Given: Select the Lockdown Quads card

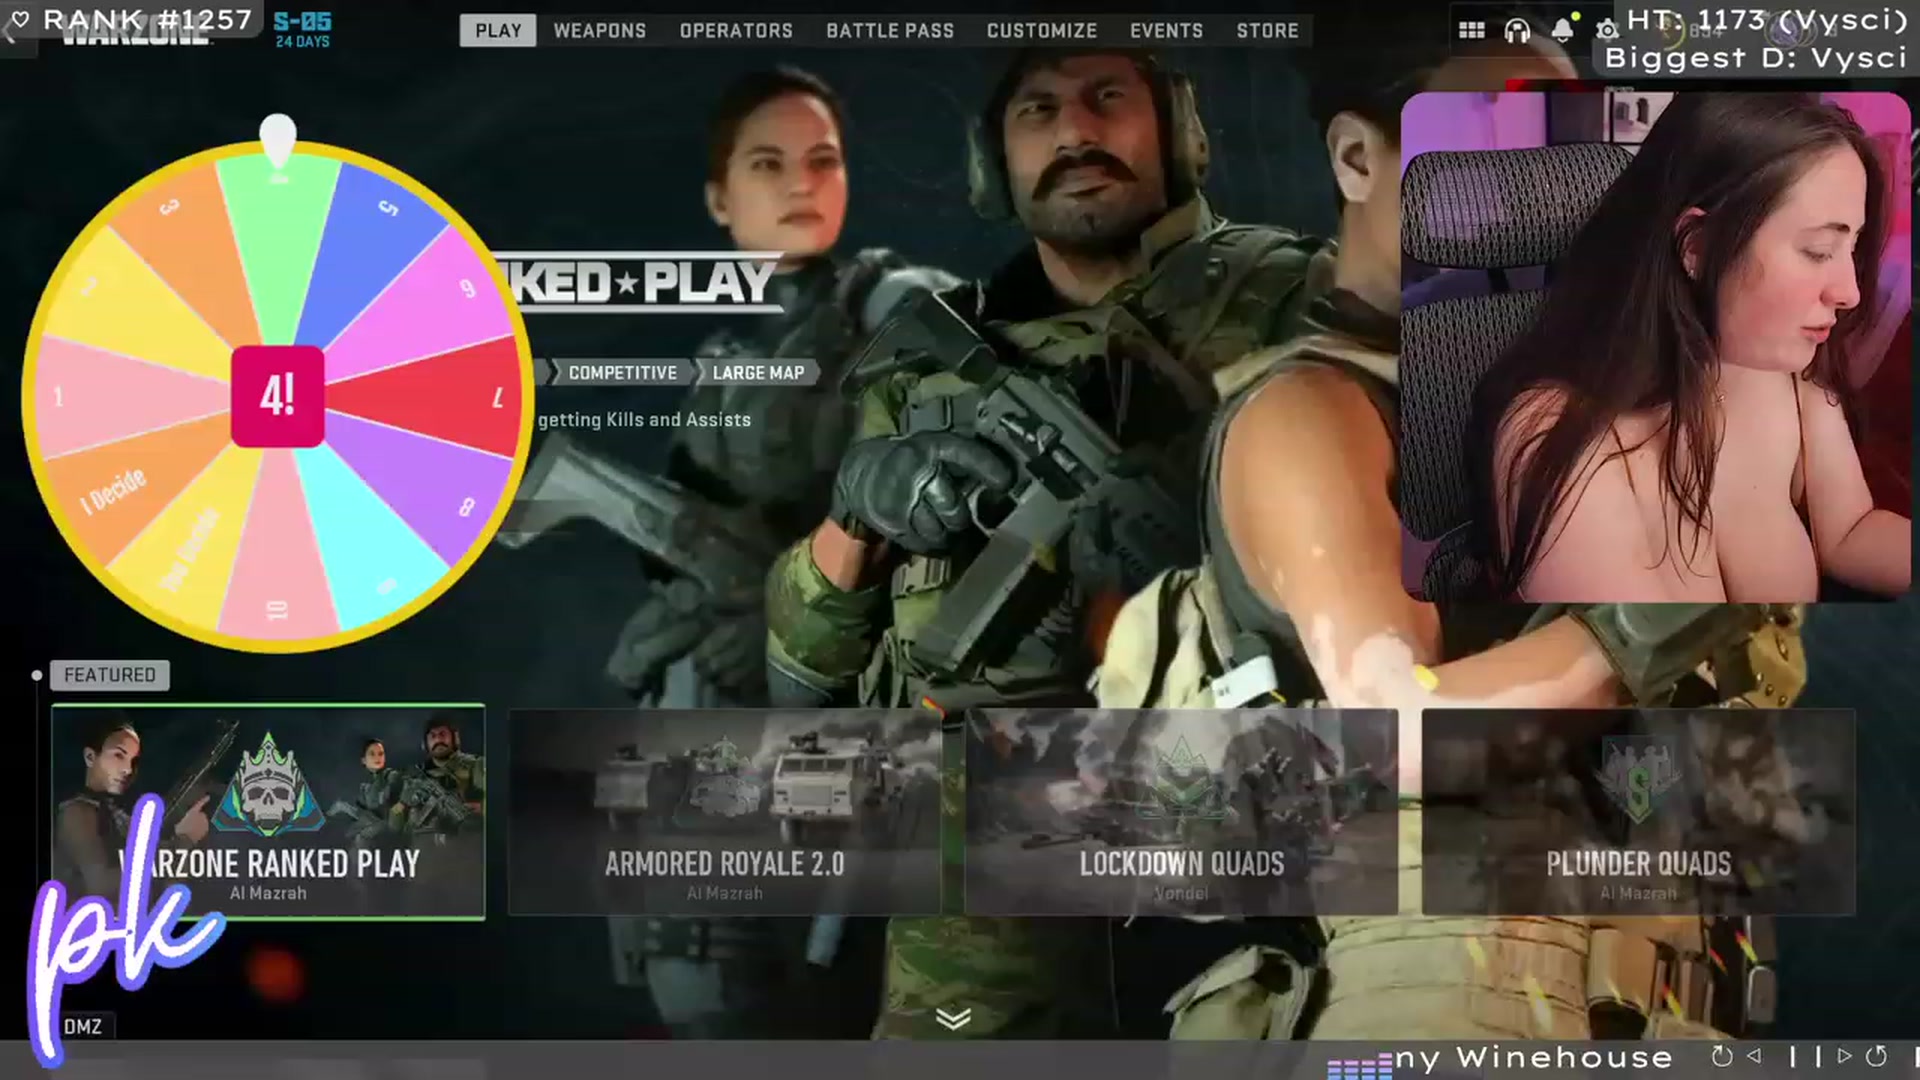Looking at the screenshot, I should click(x=1181, y=812).
